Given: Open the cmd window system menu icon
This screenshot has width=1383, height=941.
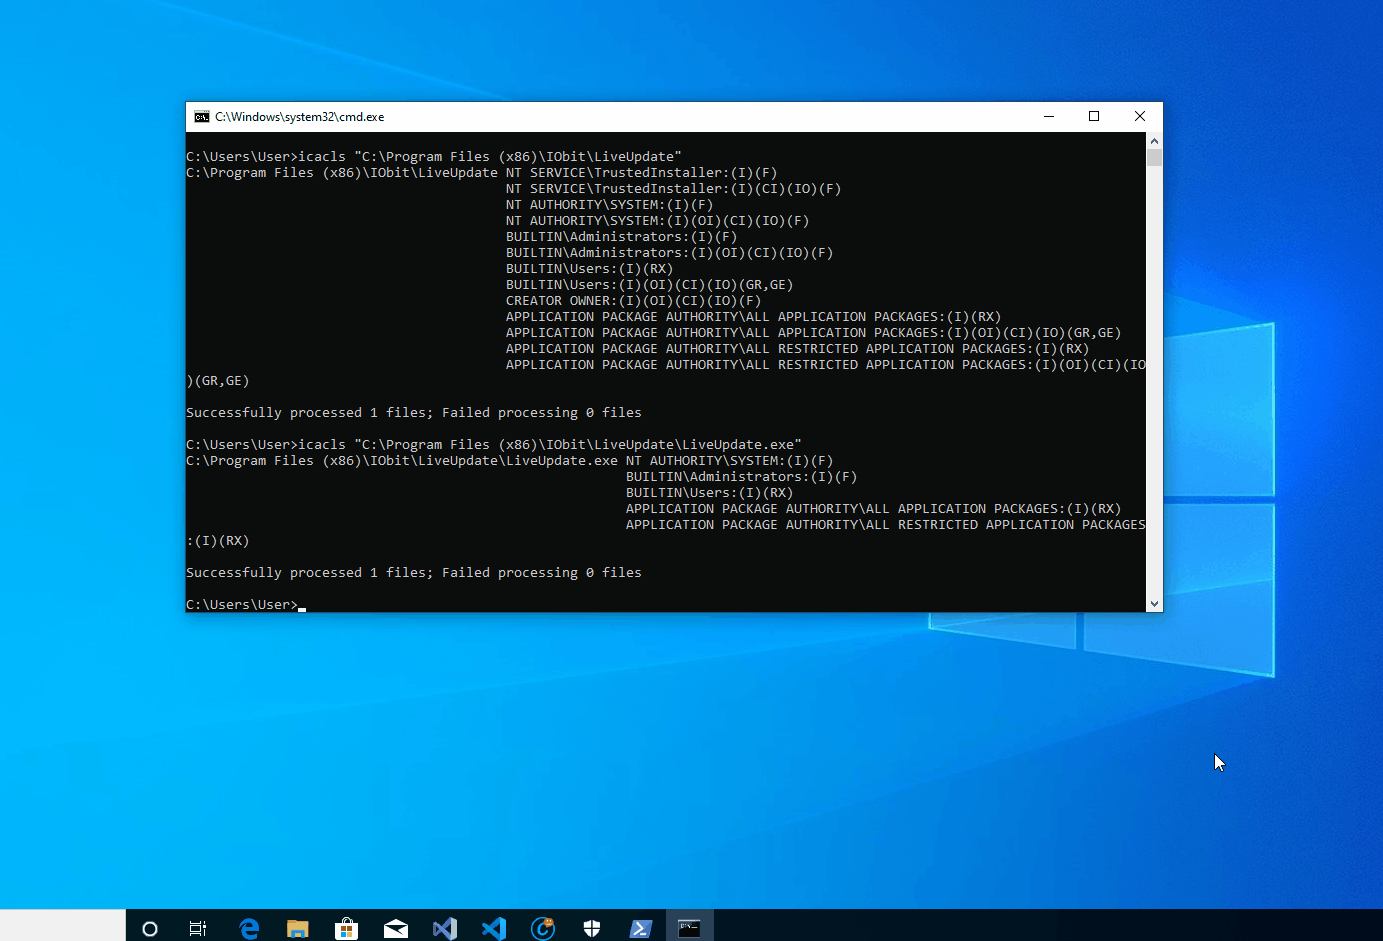Looking at the screenshot, I should pos(202,117).
